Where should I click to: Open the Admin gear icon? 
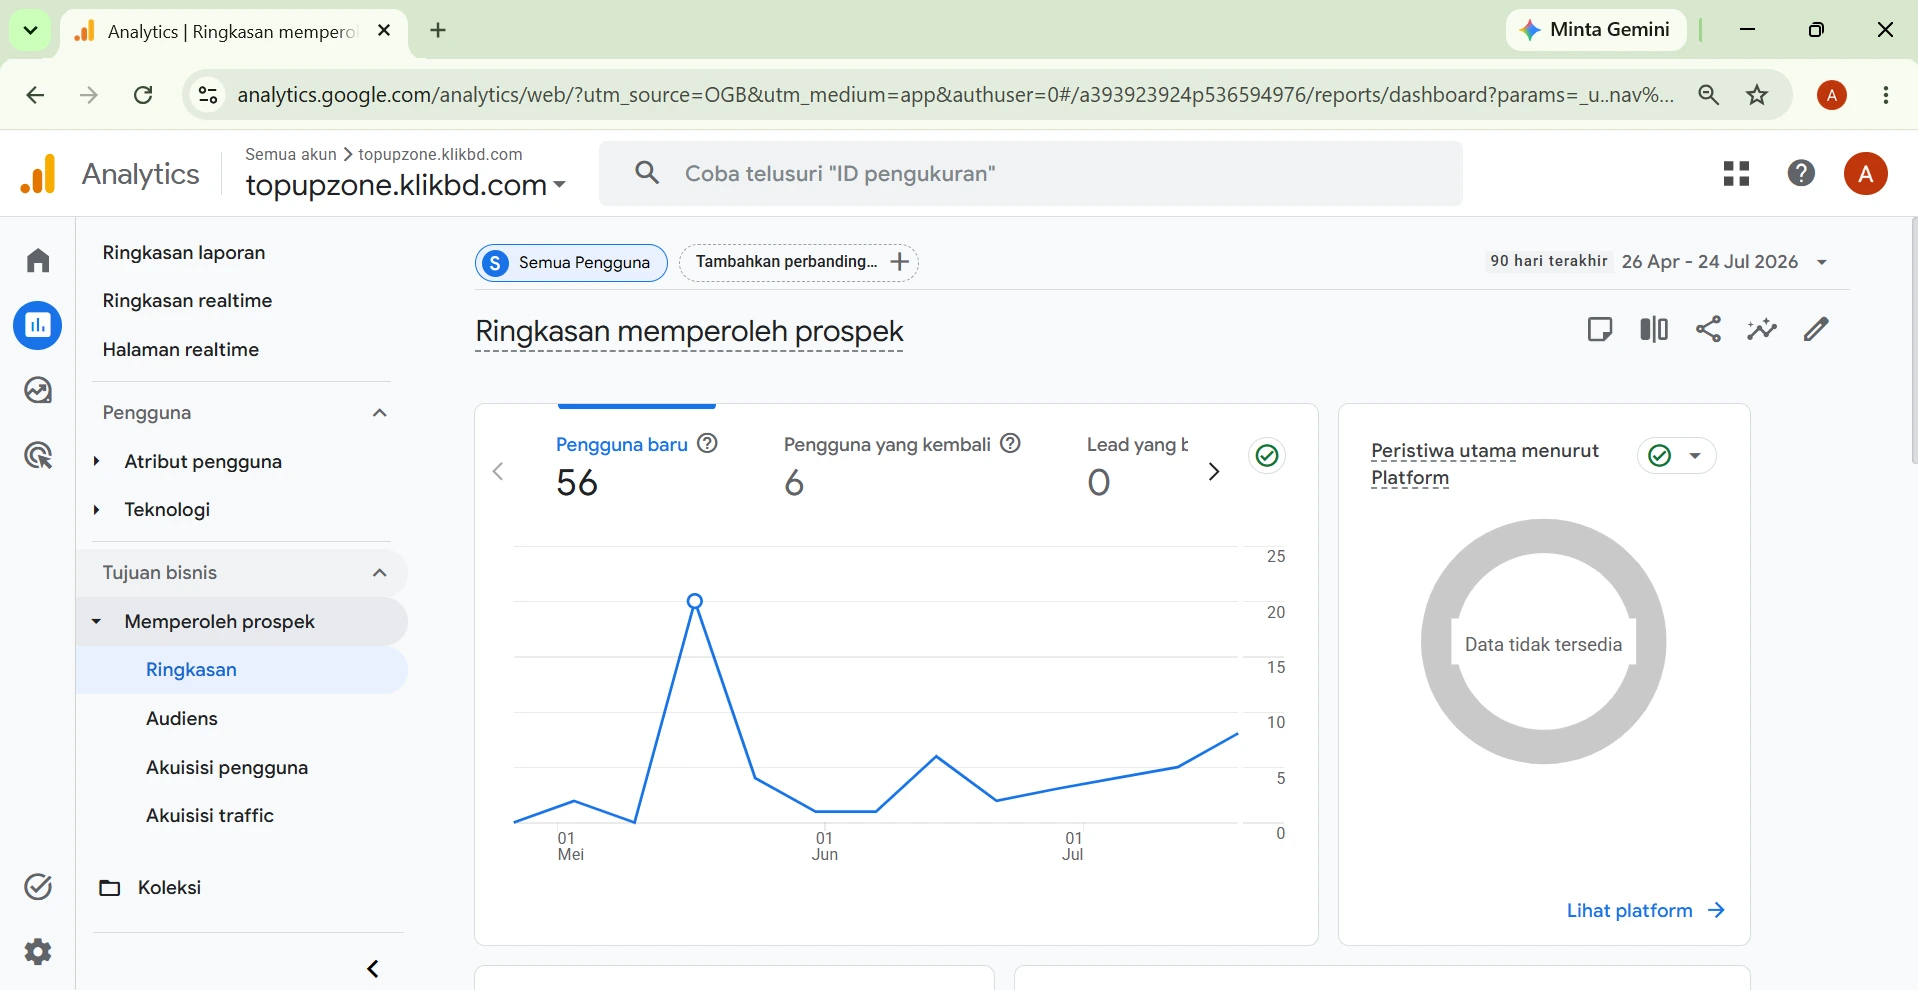pyautogui.click(x=38, y=951)
